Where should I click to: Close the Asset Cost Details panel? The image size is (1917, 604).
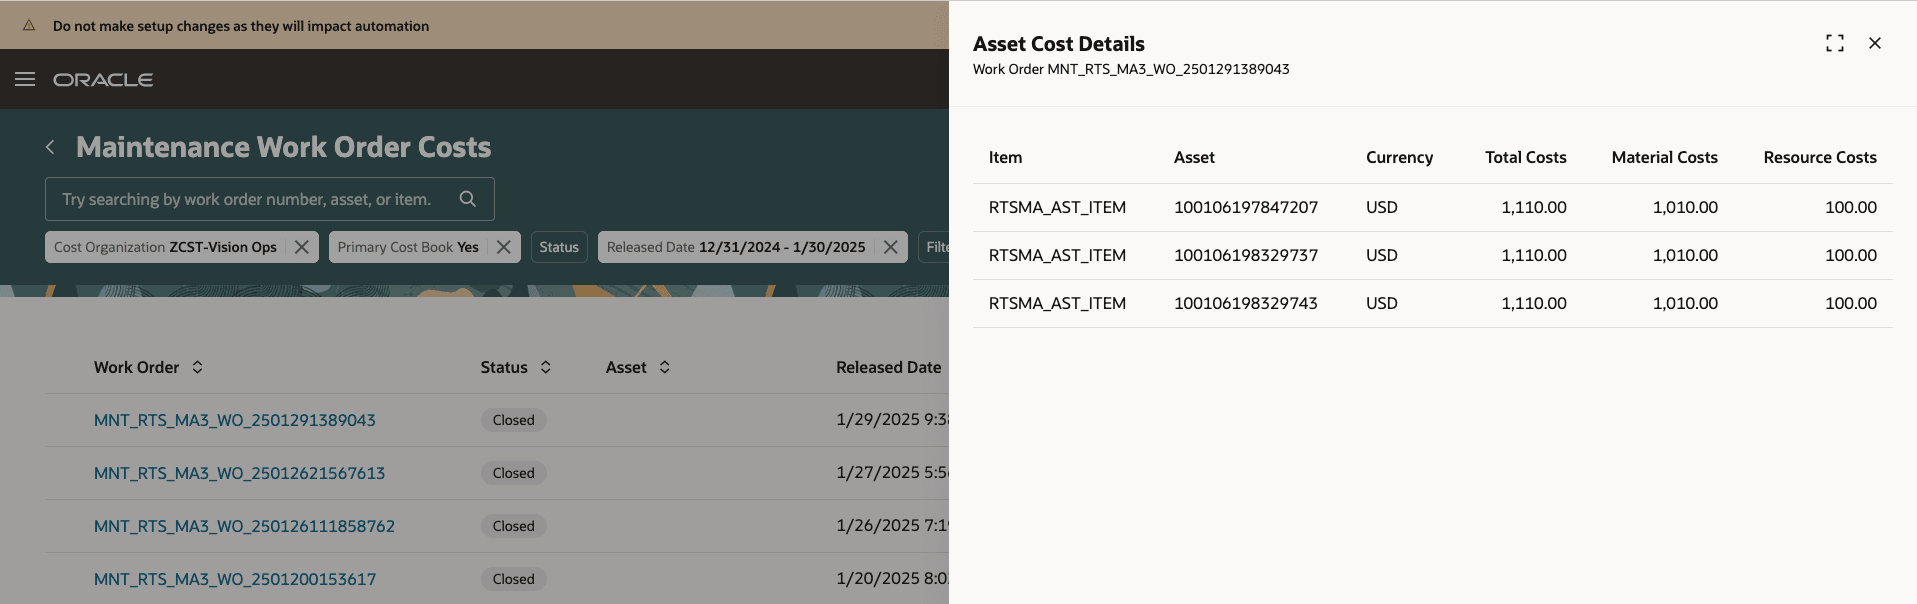click(x=1875, y=43)
